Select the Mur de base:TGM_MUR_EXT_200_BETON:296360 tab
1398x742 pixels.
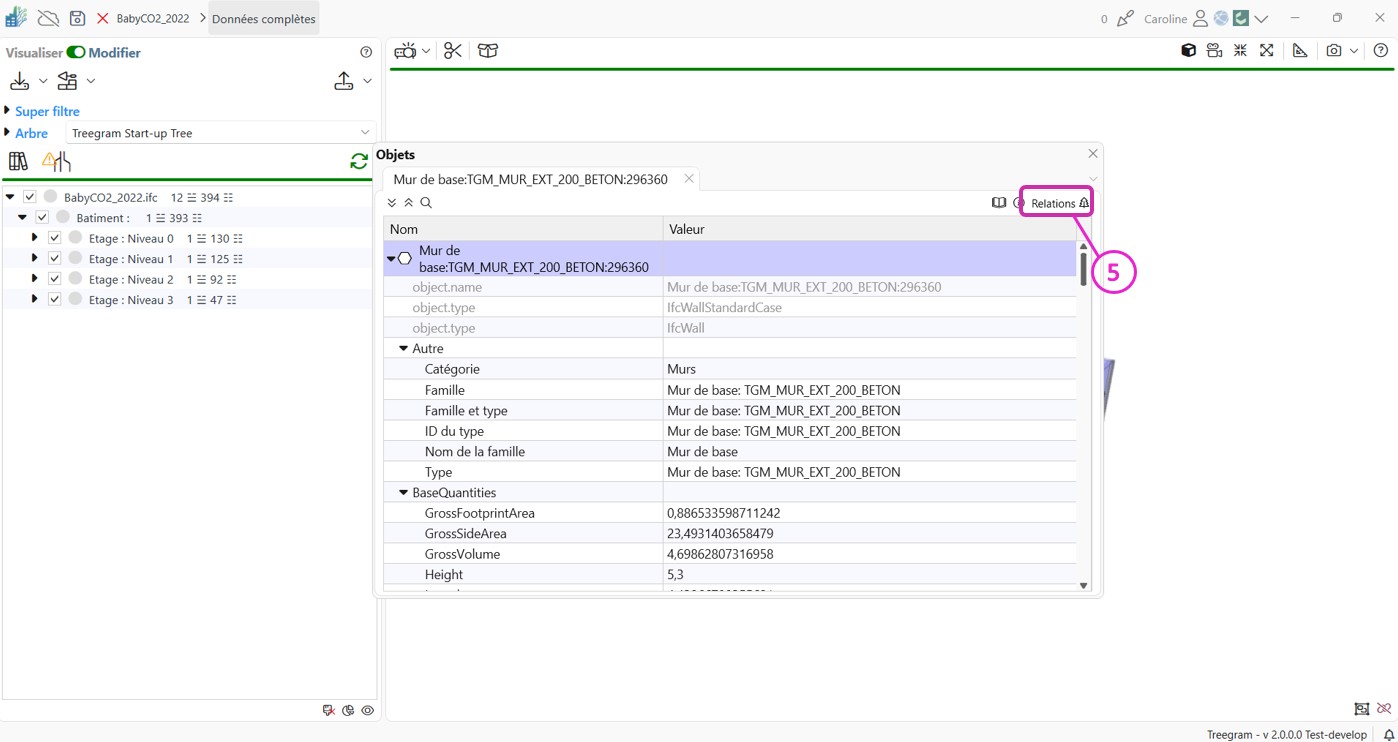point(530,179)
